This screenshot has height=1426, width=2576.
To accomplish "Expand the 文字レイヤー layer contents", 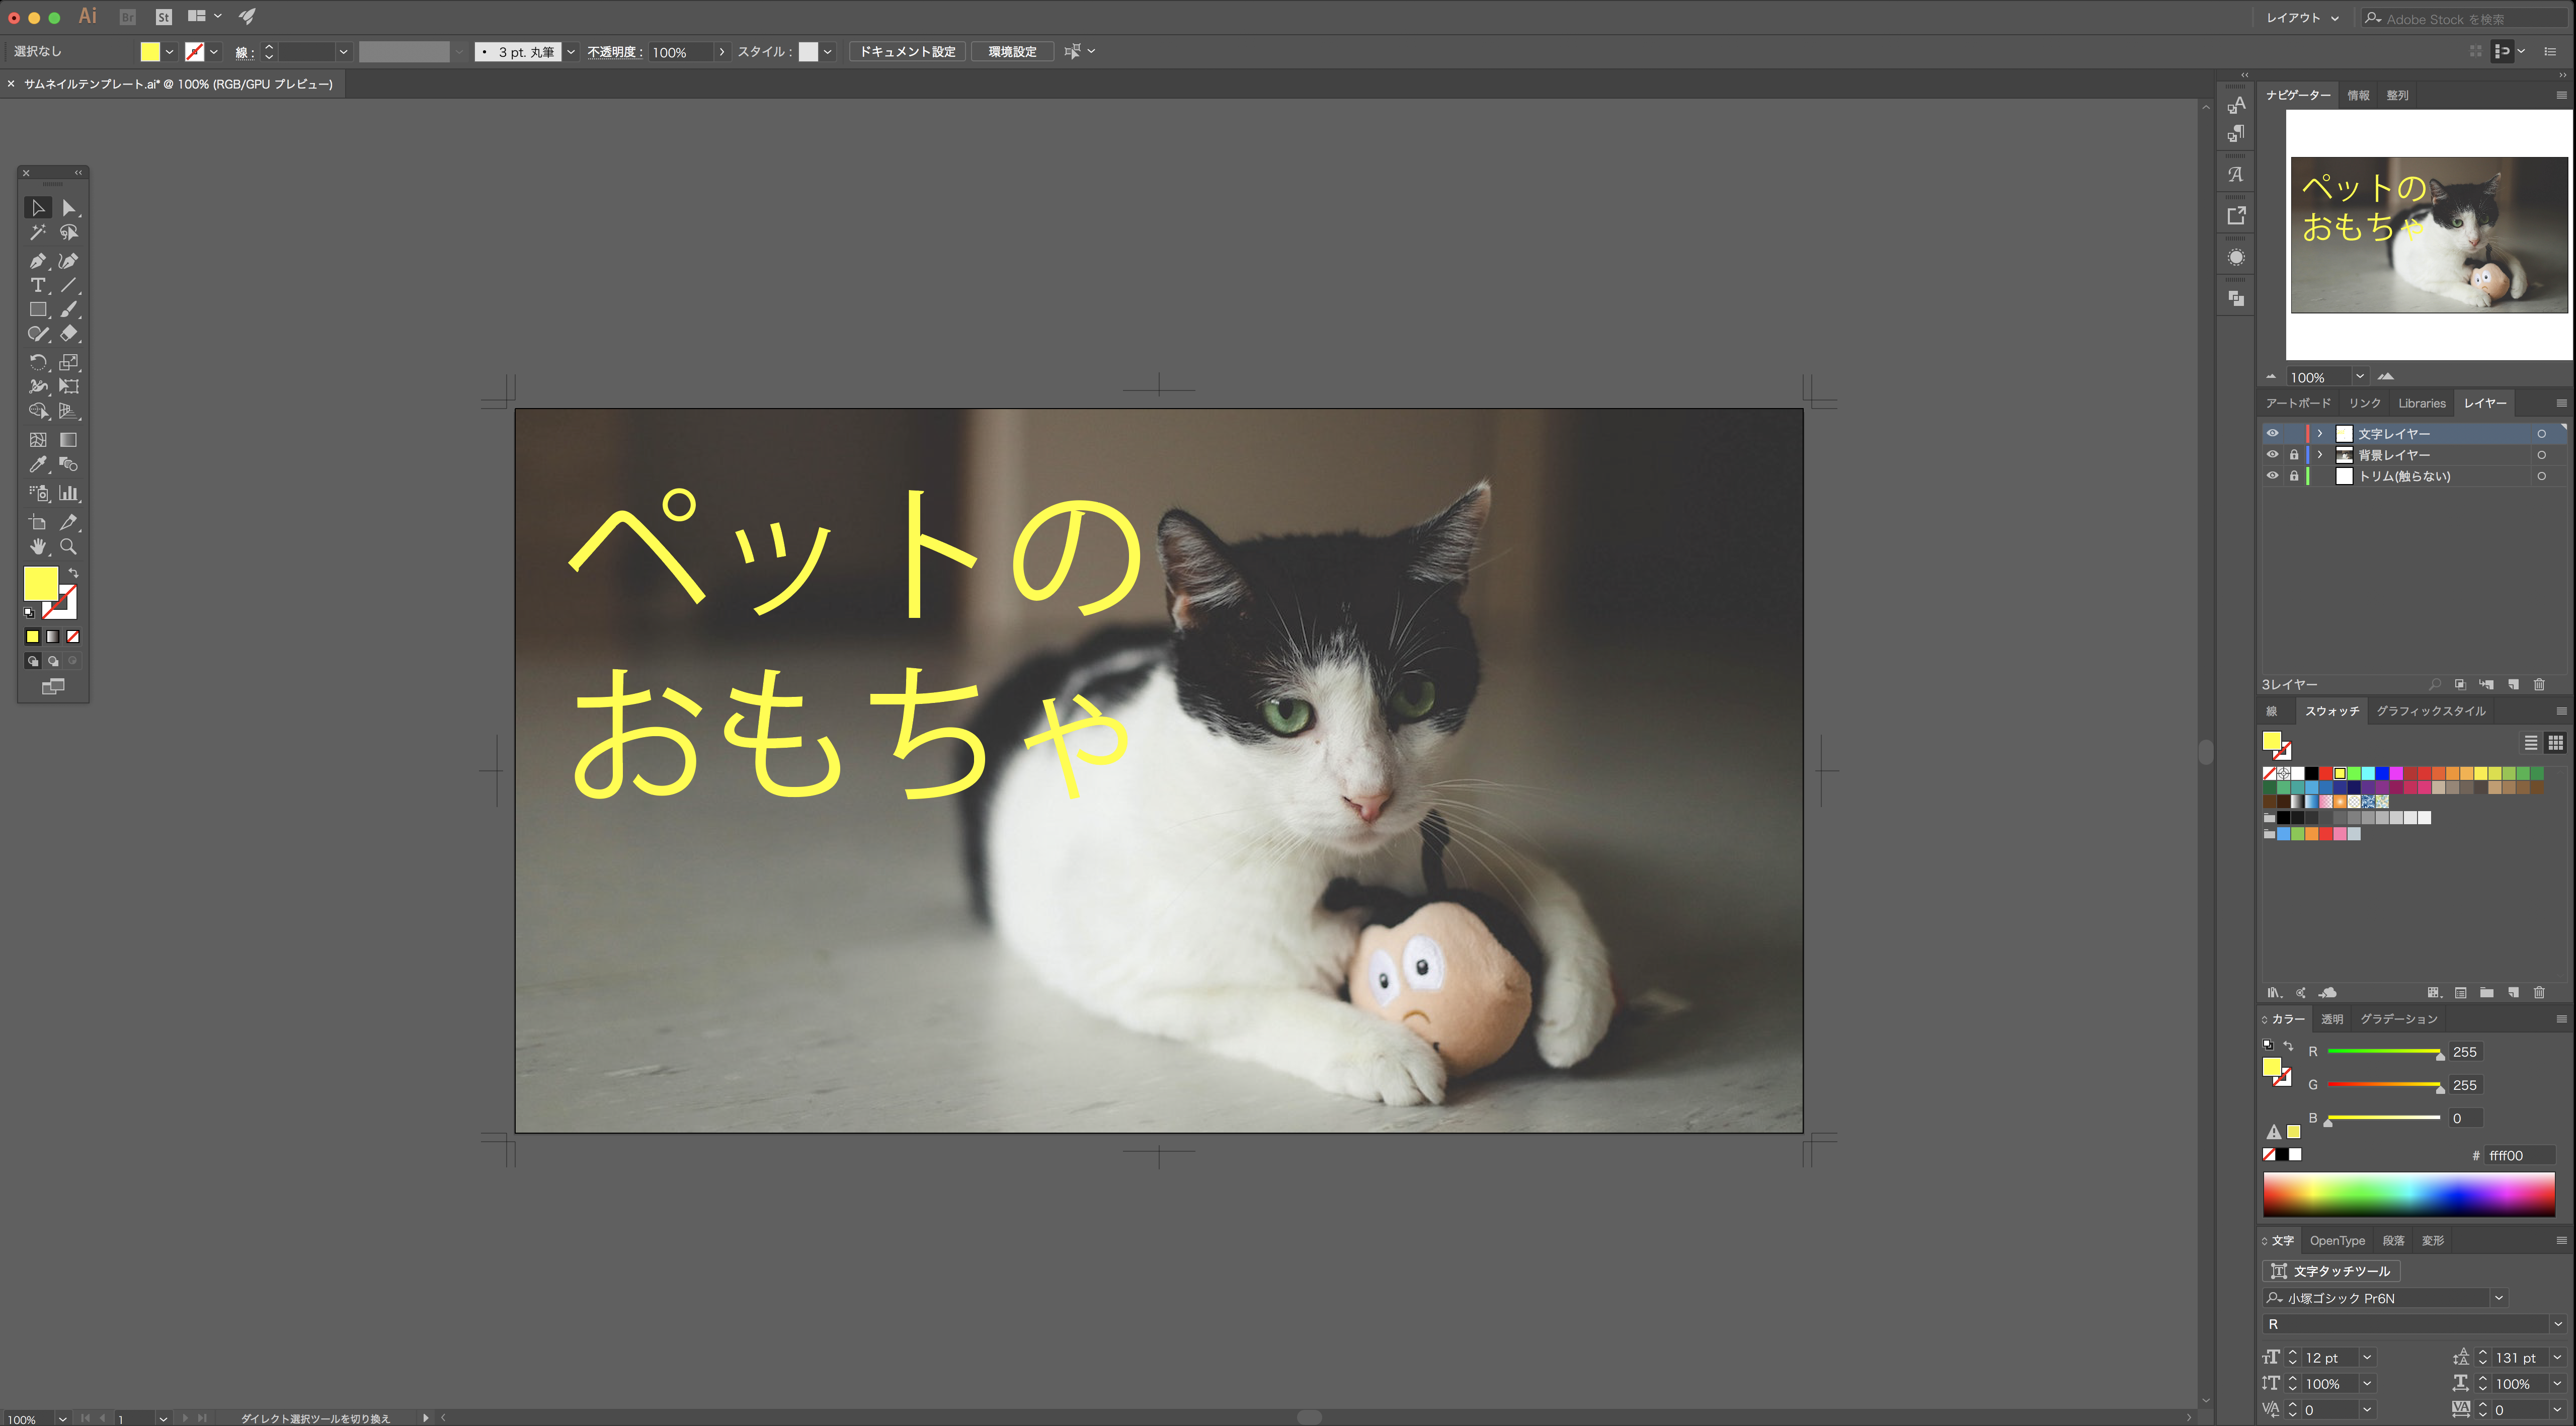I will (x=2320, y=433).
